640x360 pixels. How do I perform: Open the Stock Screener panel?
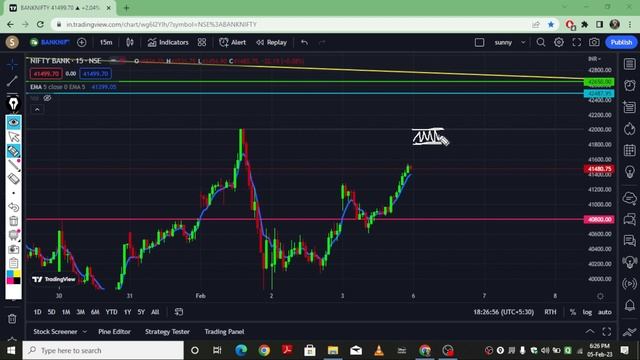60,331
